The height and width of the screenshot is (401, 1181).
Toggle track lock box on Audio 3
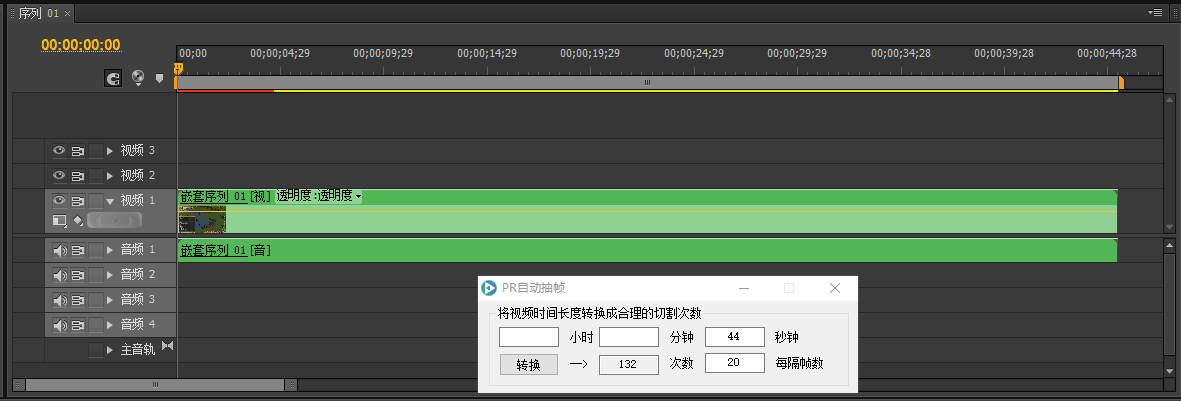(95, 300)
